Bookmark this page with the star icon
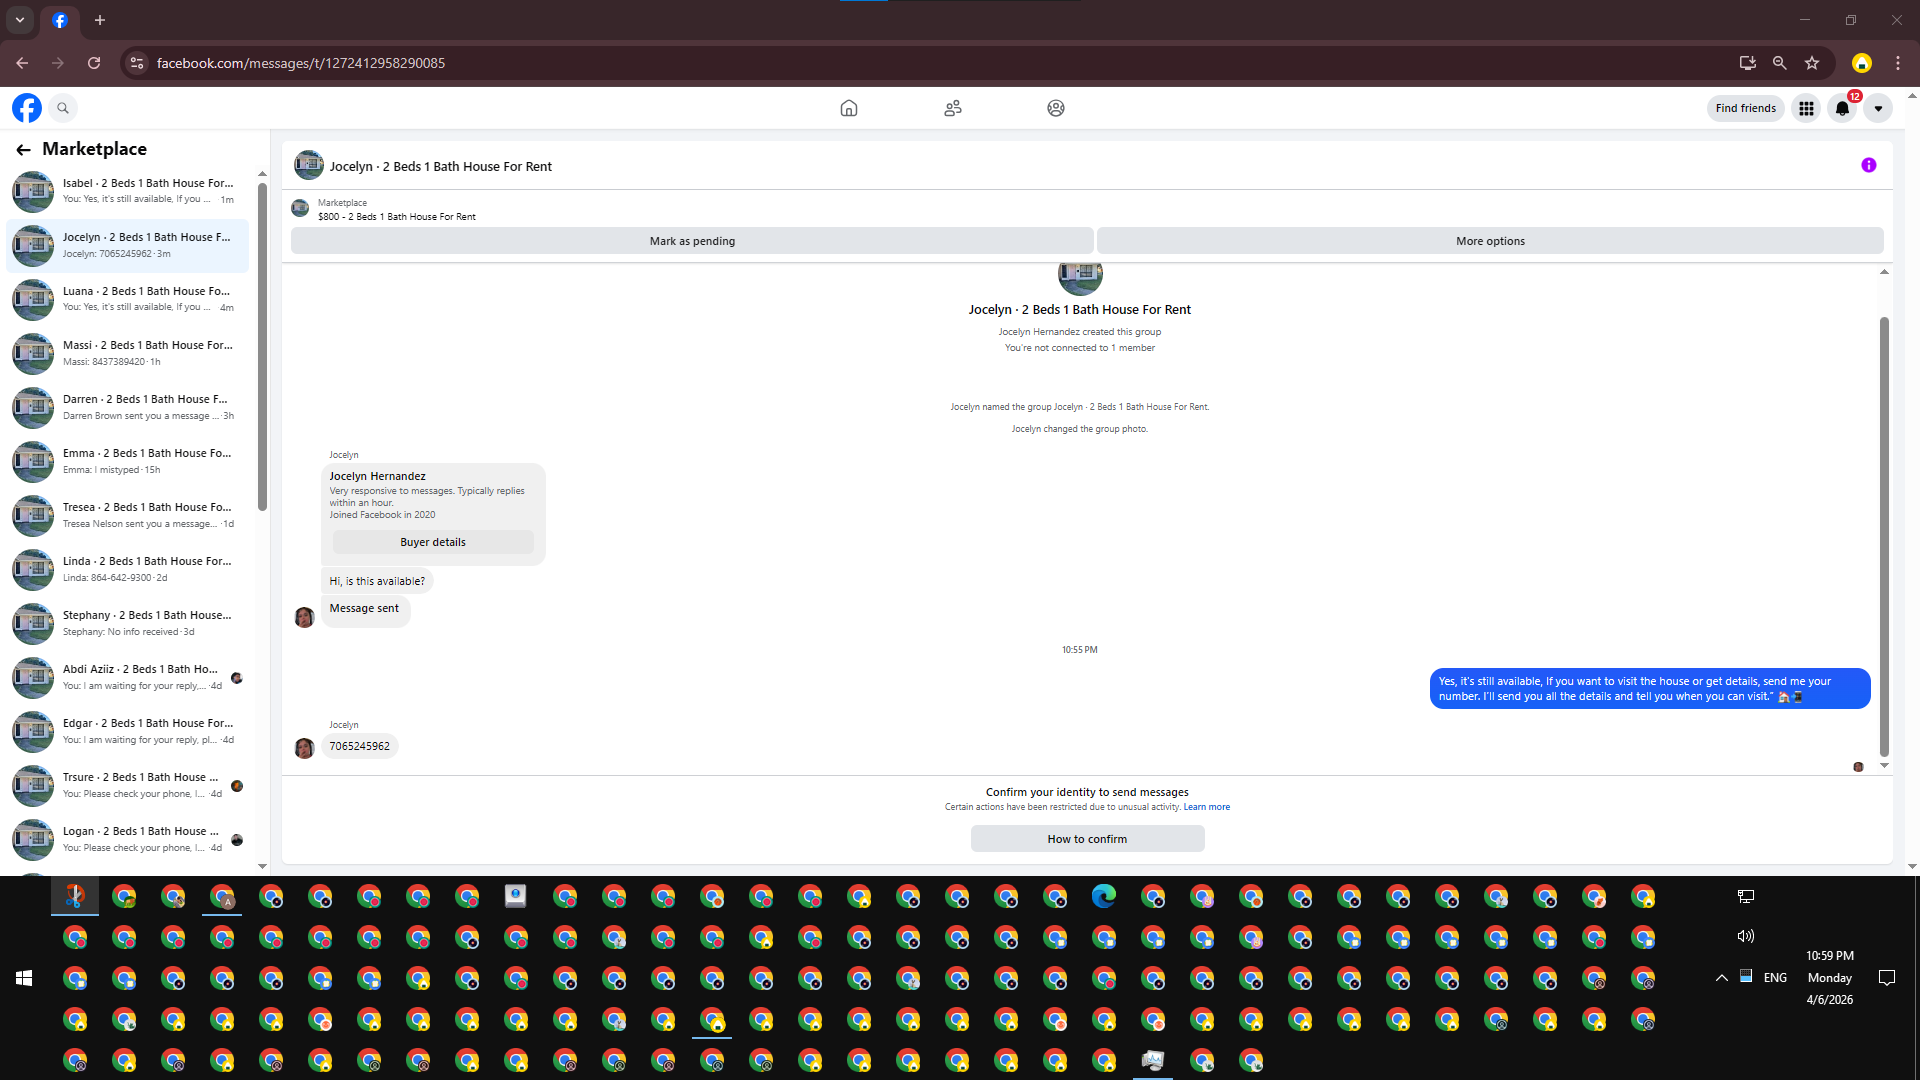Screen dimensions: 1920x1080 (1812, 63)
